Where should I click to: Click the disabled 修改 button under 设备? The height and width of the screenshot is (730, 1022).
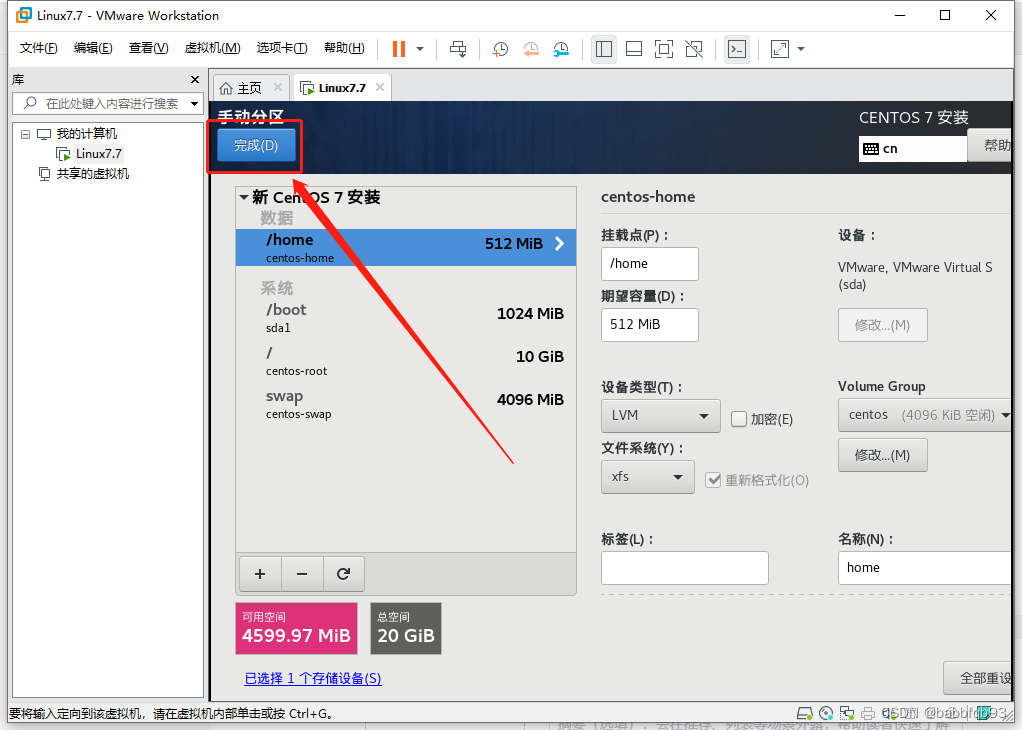883,325
